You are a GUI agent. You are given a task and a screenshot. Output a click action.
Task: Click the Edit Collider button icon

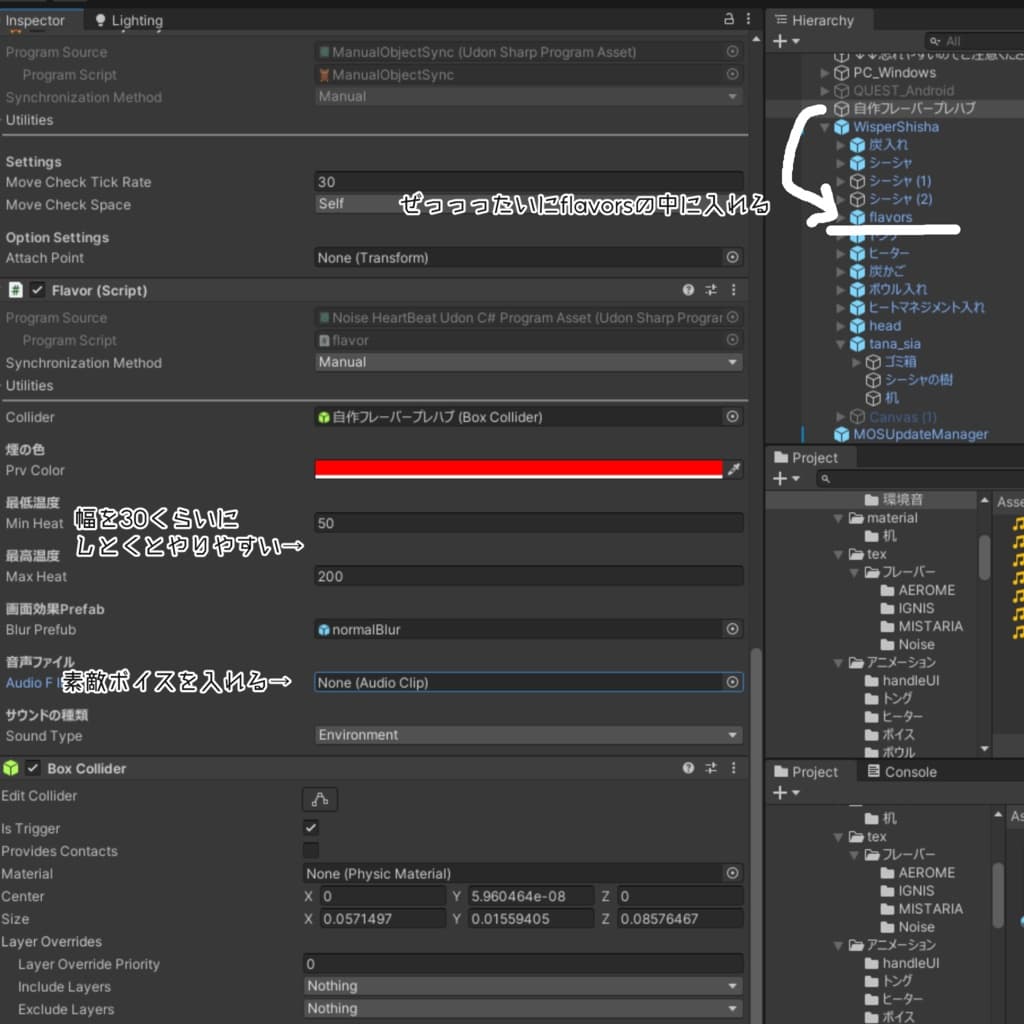pos(320,798)
